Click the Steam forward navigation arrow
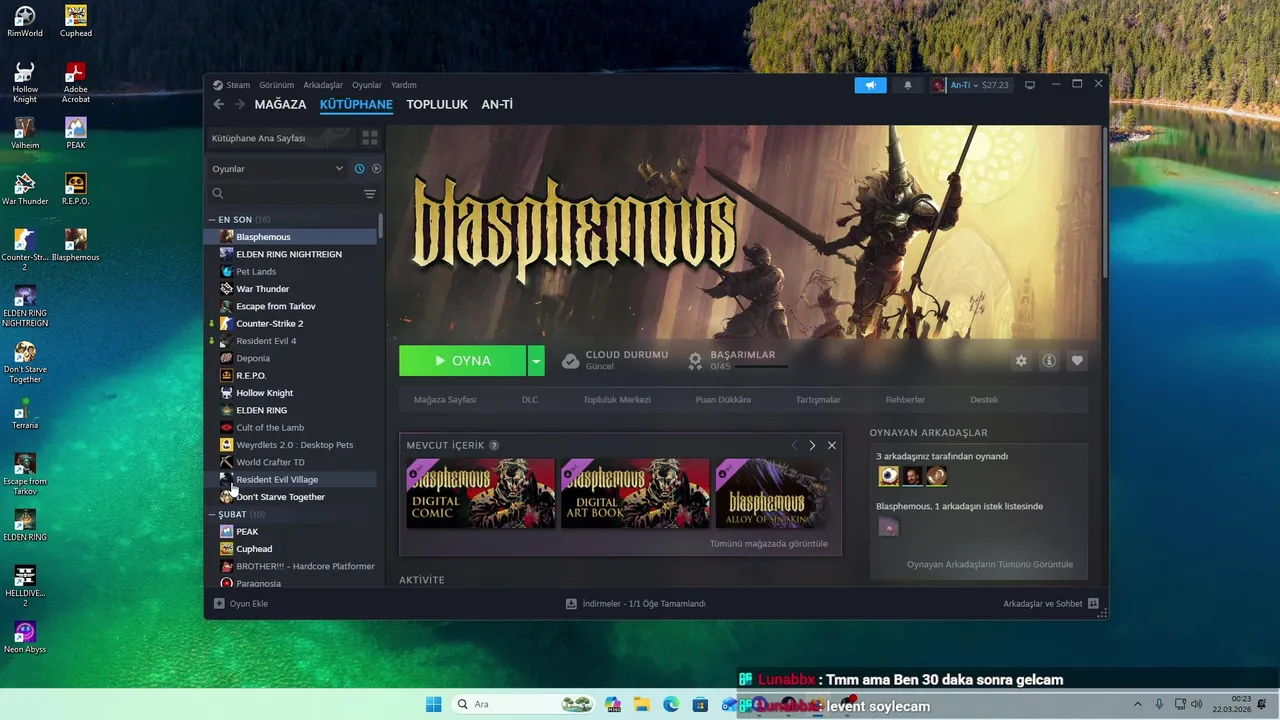Image resolution: width=1280 pixels, height=720 pixels. coord(240,104)
